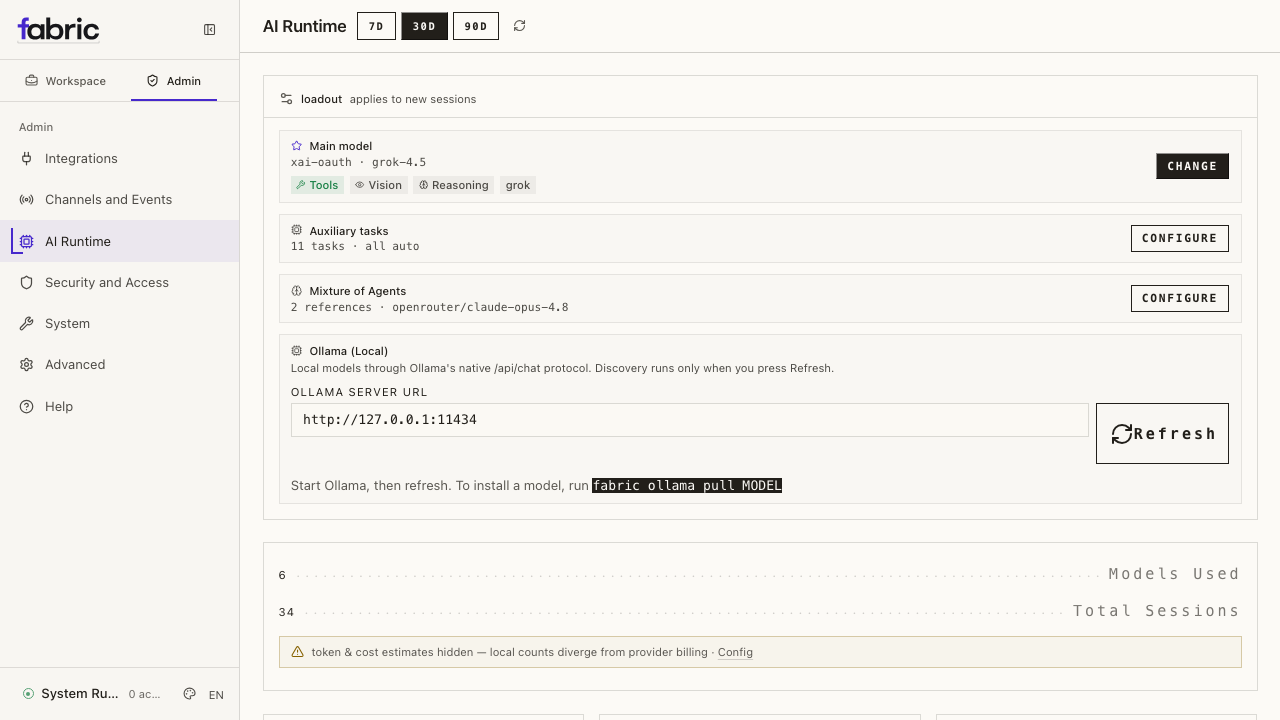
Task: Click the Reasoning capability tag
Action: pyautogui.click(x=453, y=185)
